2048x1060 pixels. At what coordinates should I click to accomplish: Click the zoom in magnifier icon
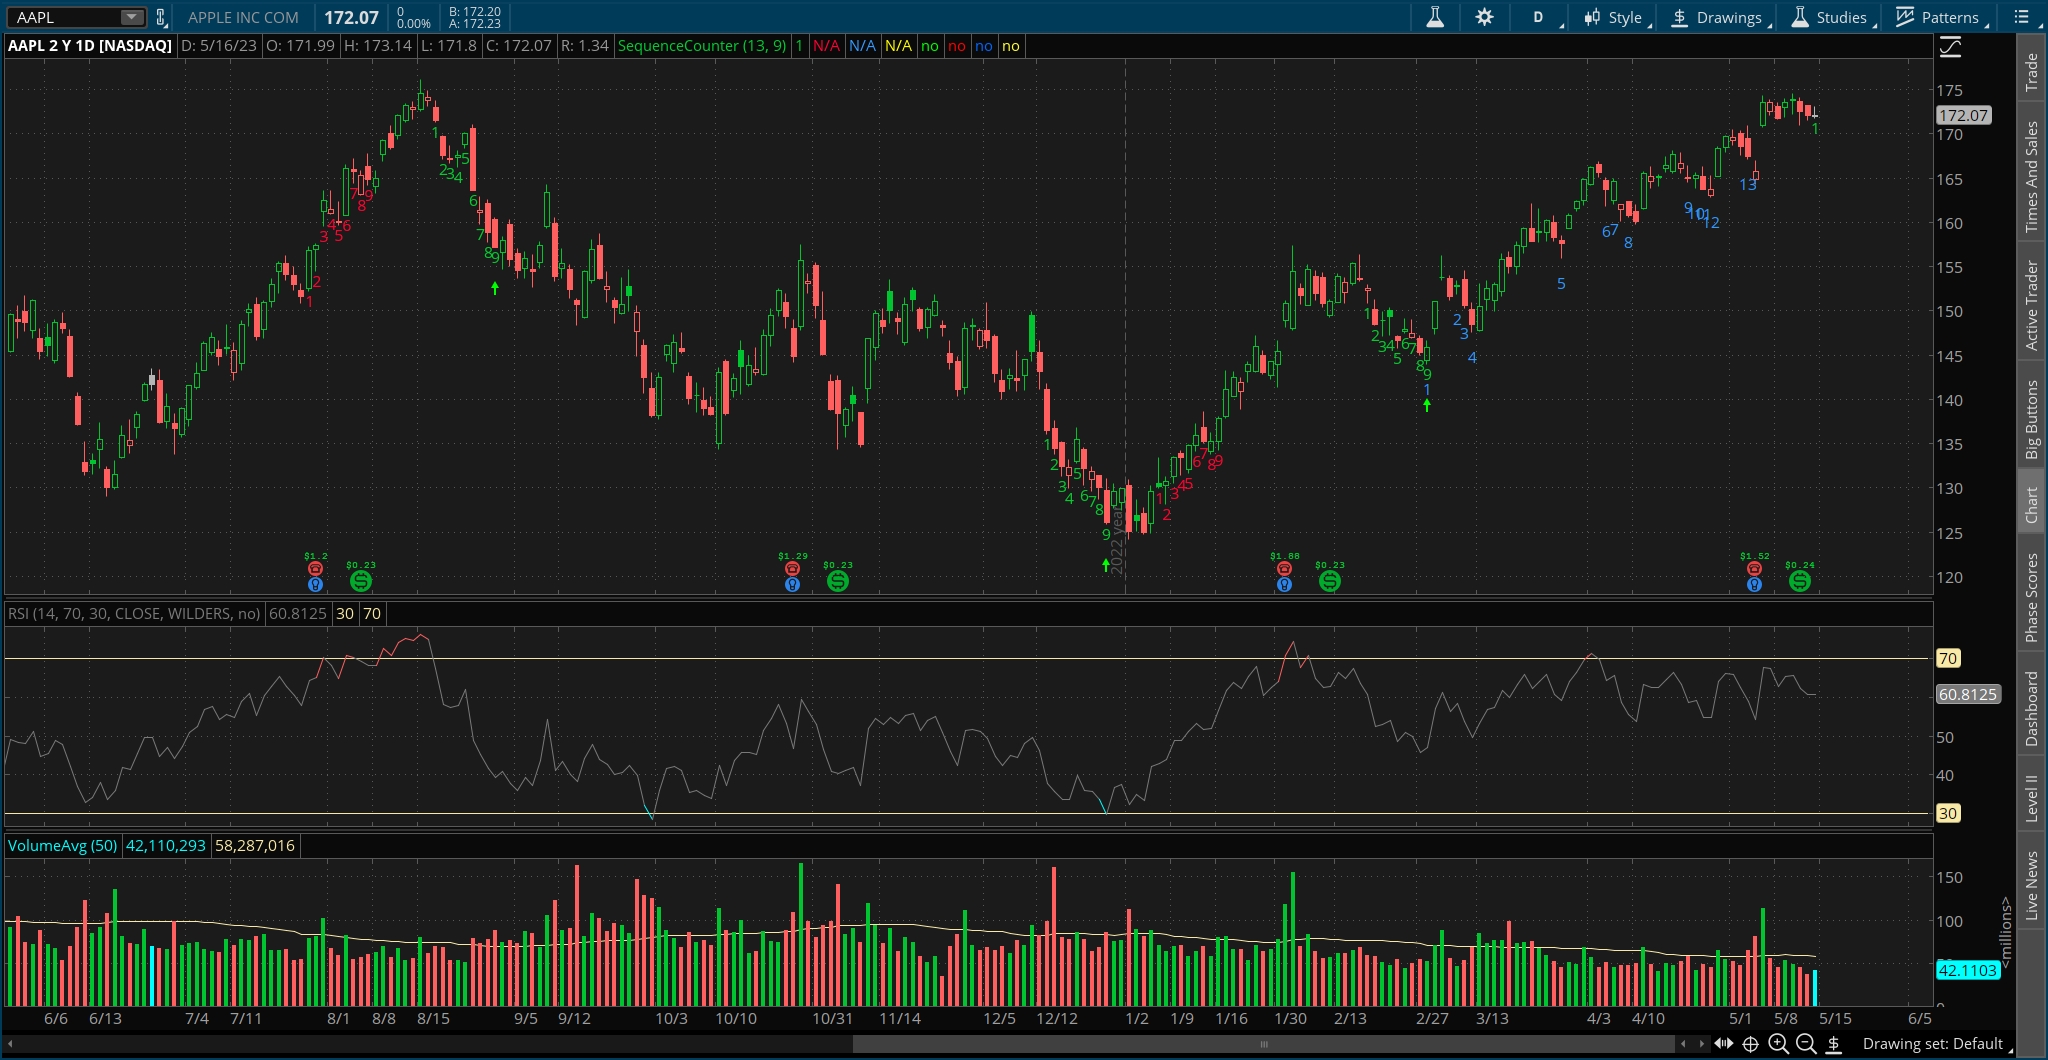point(1778,1044)
